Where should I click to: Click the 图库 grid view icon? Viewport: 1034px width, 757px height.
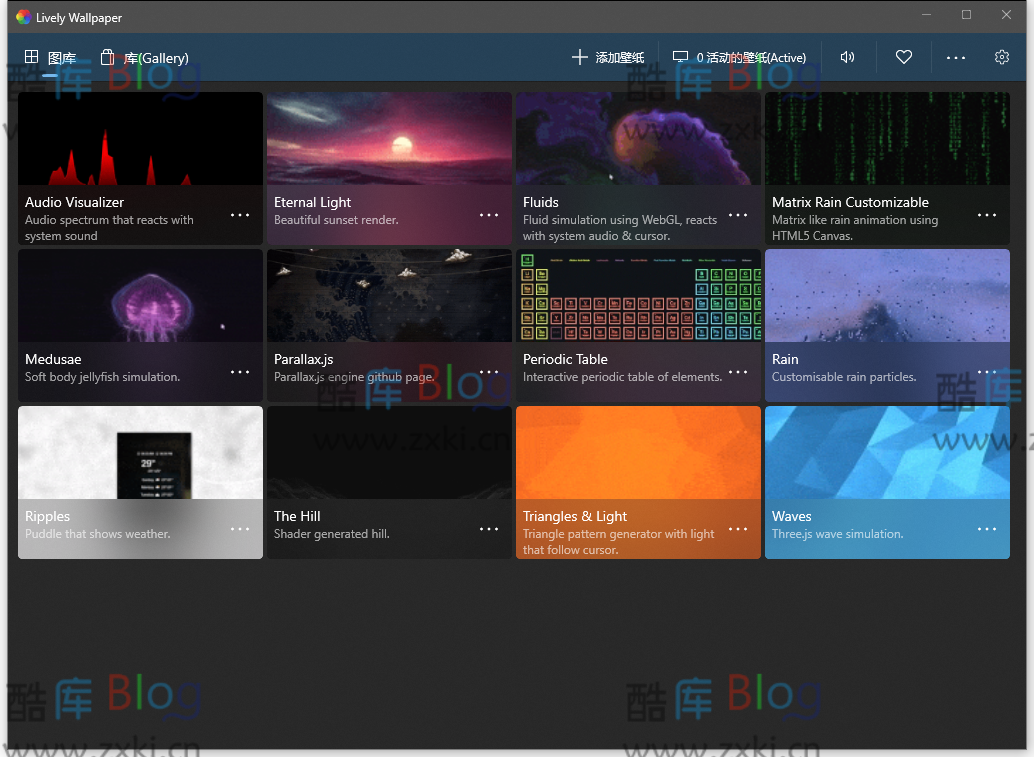point(29,57)
